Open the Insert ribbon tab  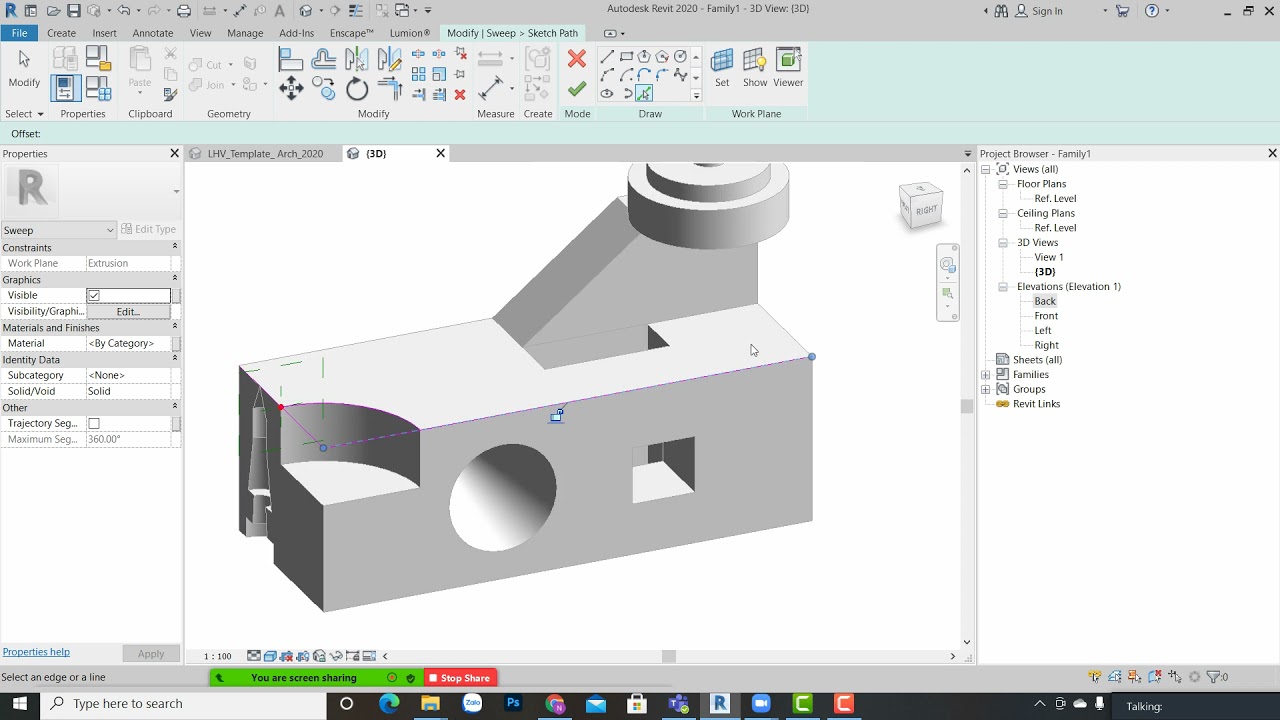pyautogui.click(x=104, y=33)
